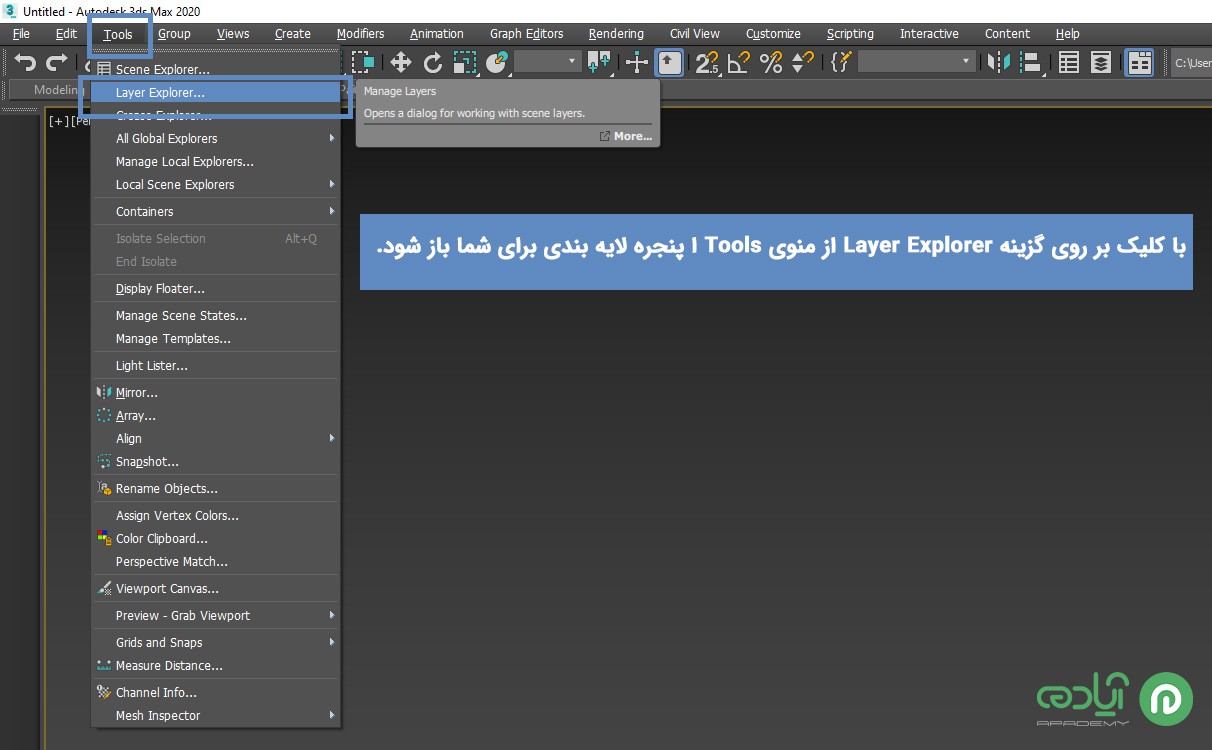The height and width of the screenshot is (750, 1212).
Task: Toggle Keyboard Shortcut Override button
Action: (x=670, y=63)
